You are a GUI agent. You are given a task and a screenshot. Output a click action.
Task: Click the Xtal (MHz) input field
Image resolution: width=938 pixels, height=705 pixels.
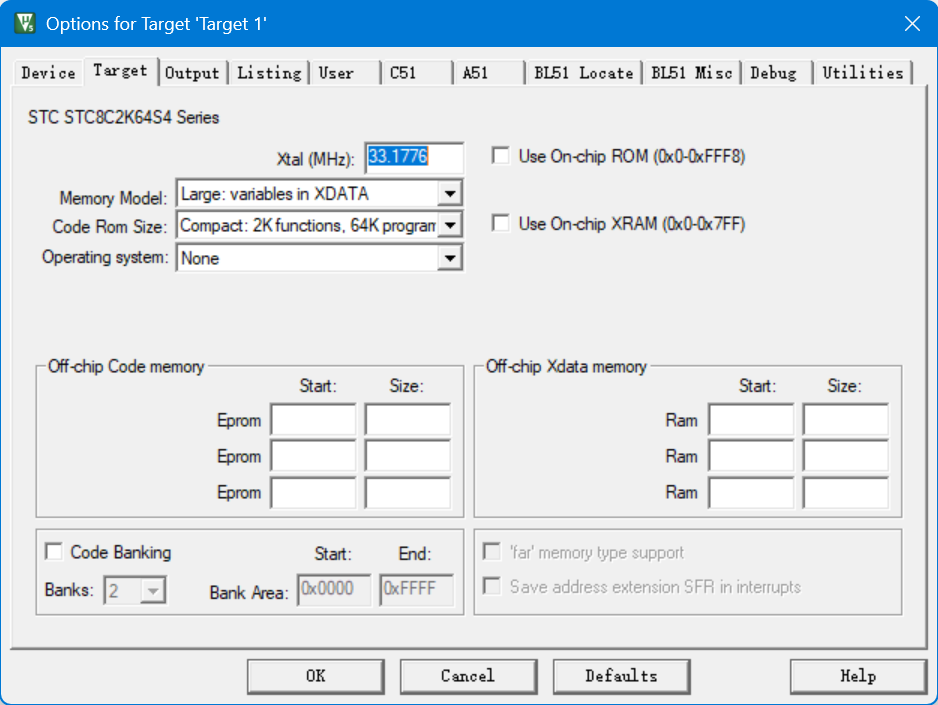pyautogui.click(x=415, y=157)
